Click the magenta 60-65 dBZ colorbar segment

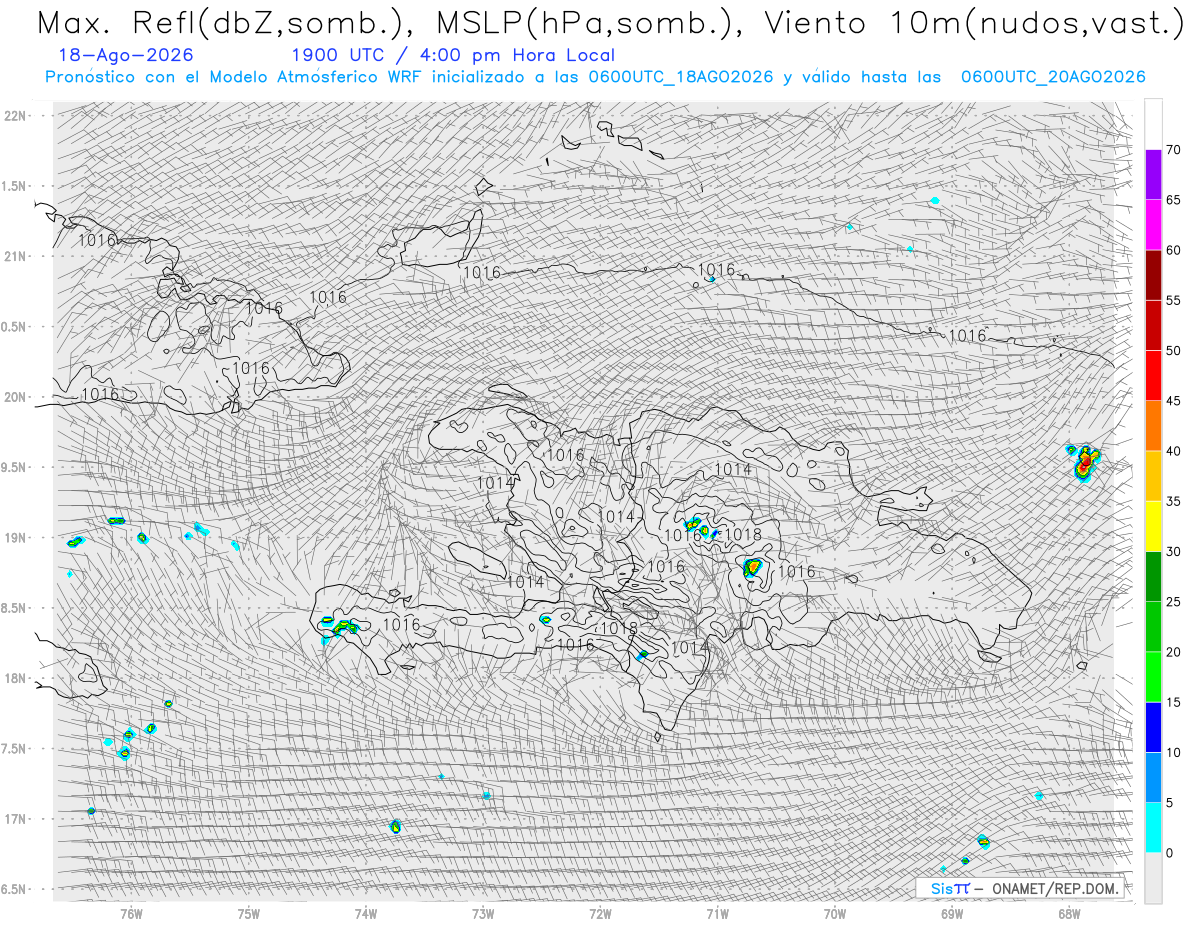(x=1153, y=225)
